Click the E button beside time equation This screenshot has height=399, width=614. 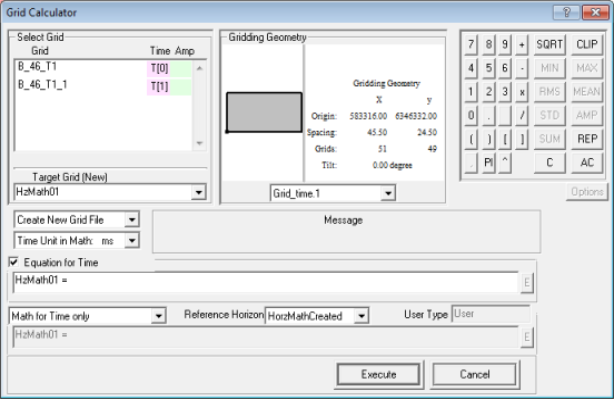[x=527, y=283]
